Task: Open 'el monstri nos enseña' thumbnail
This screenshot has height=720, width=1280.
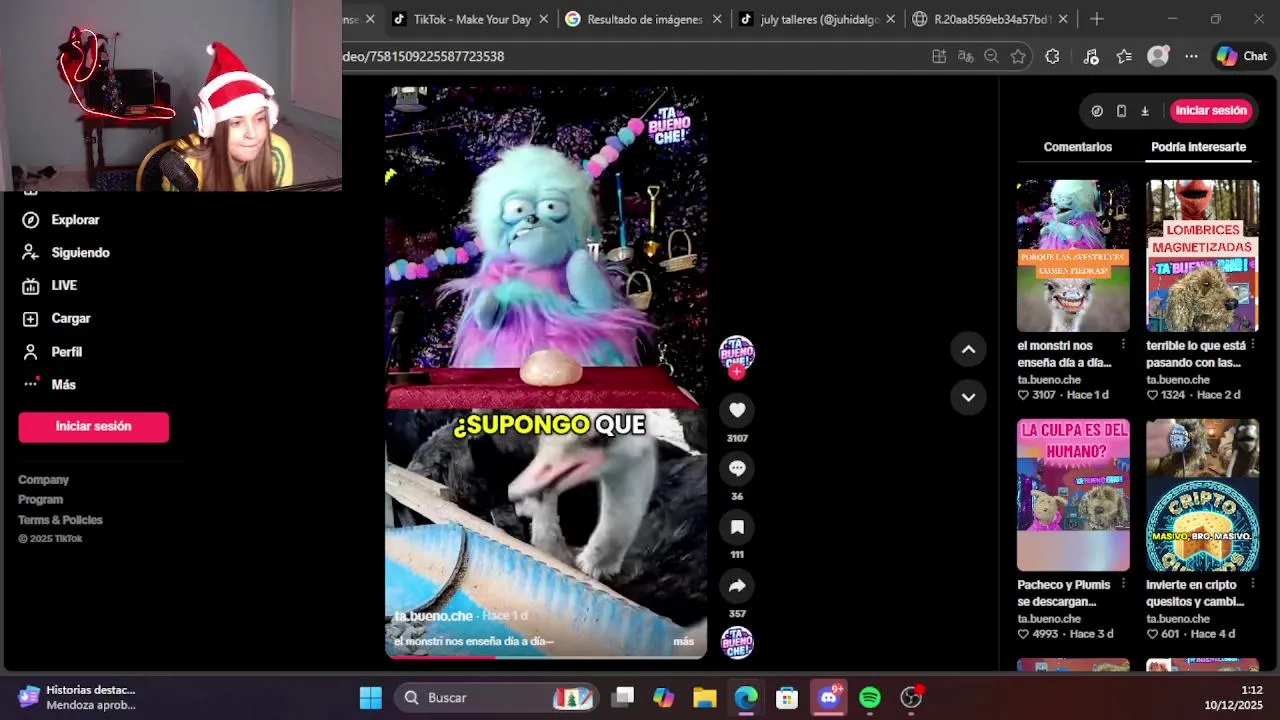Action: 1073,256
